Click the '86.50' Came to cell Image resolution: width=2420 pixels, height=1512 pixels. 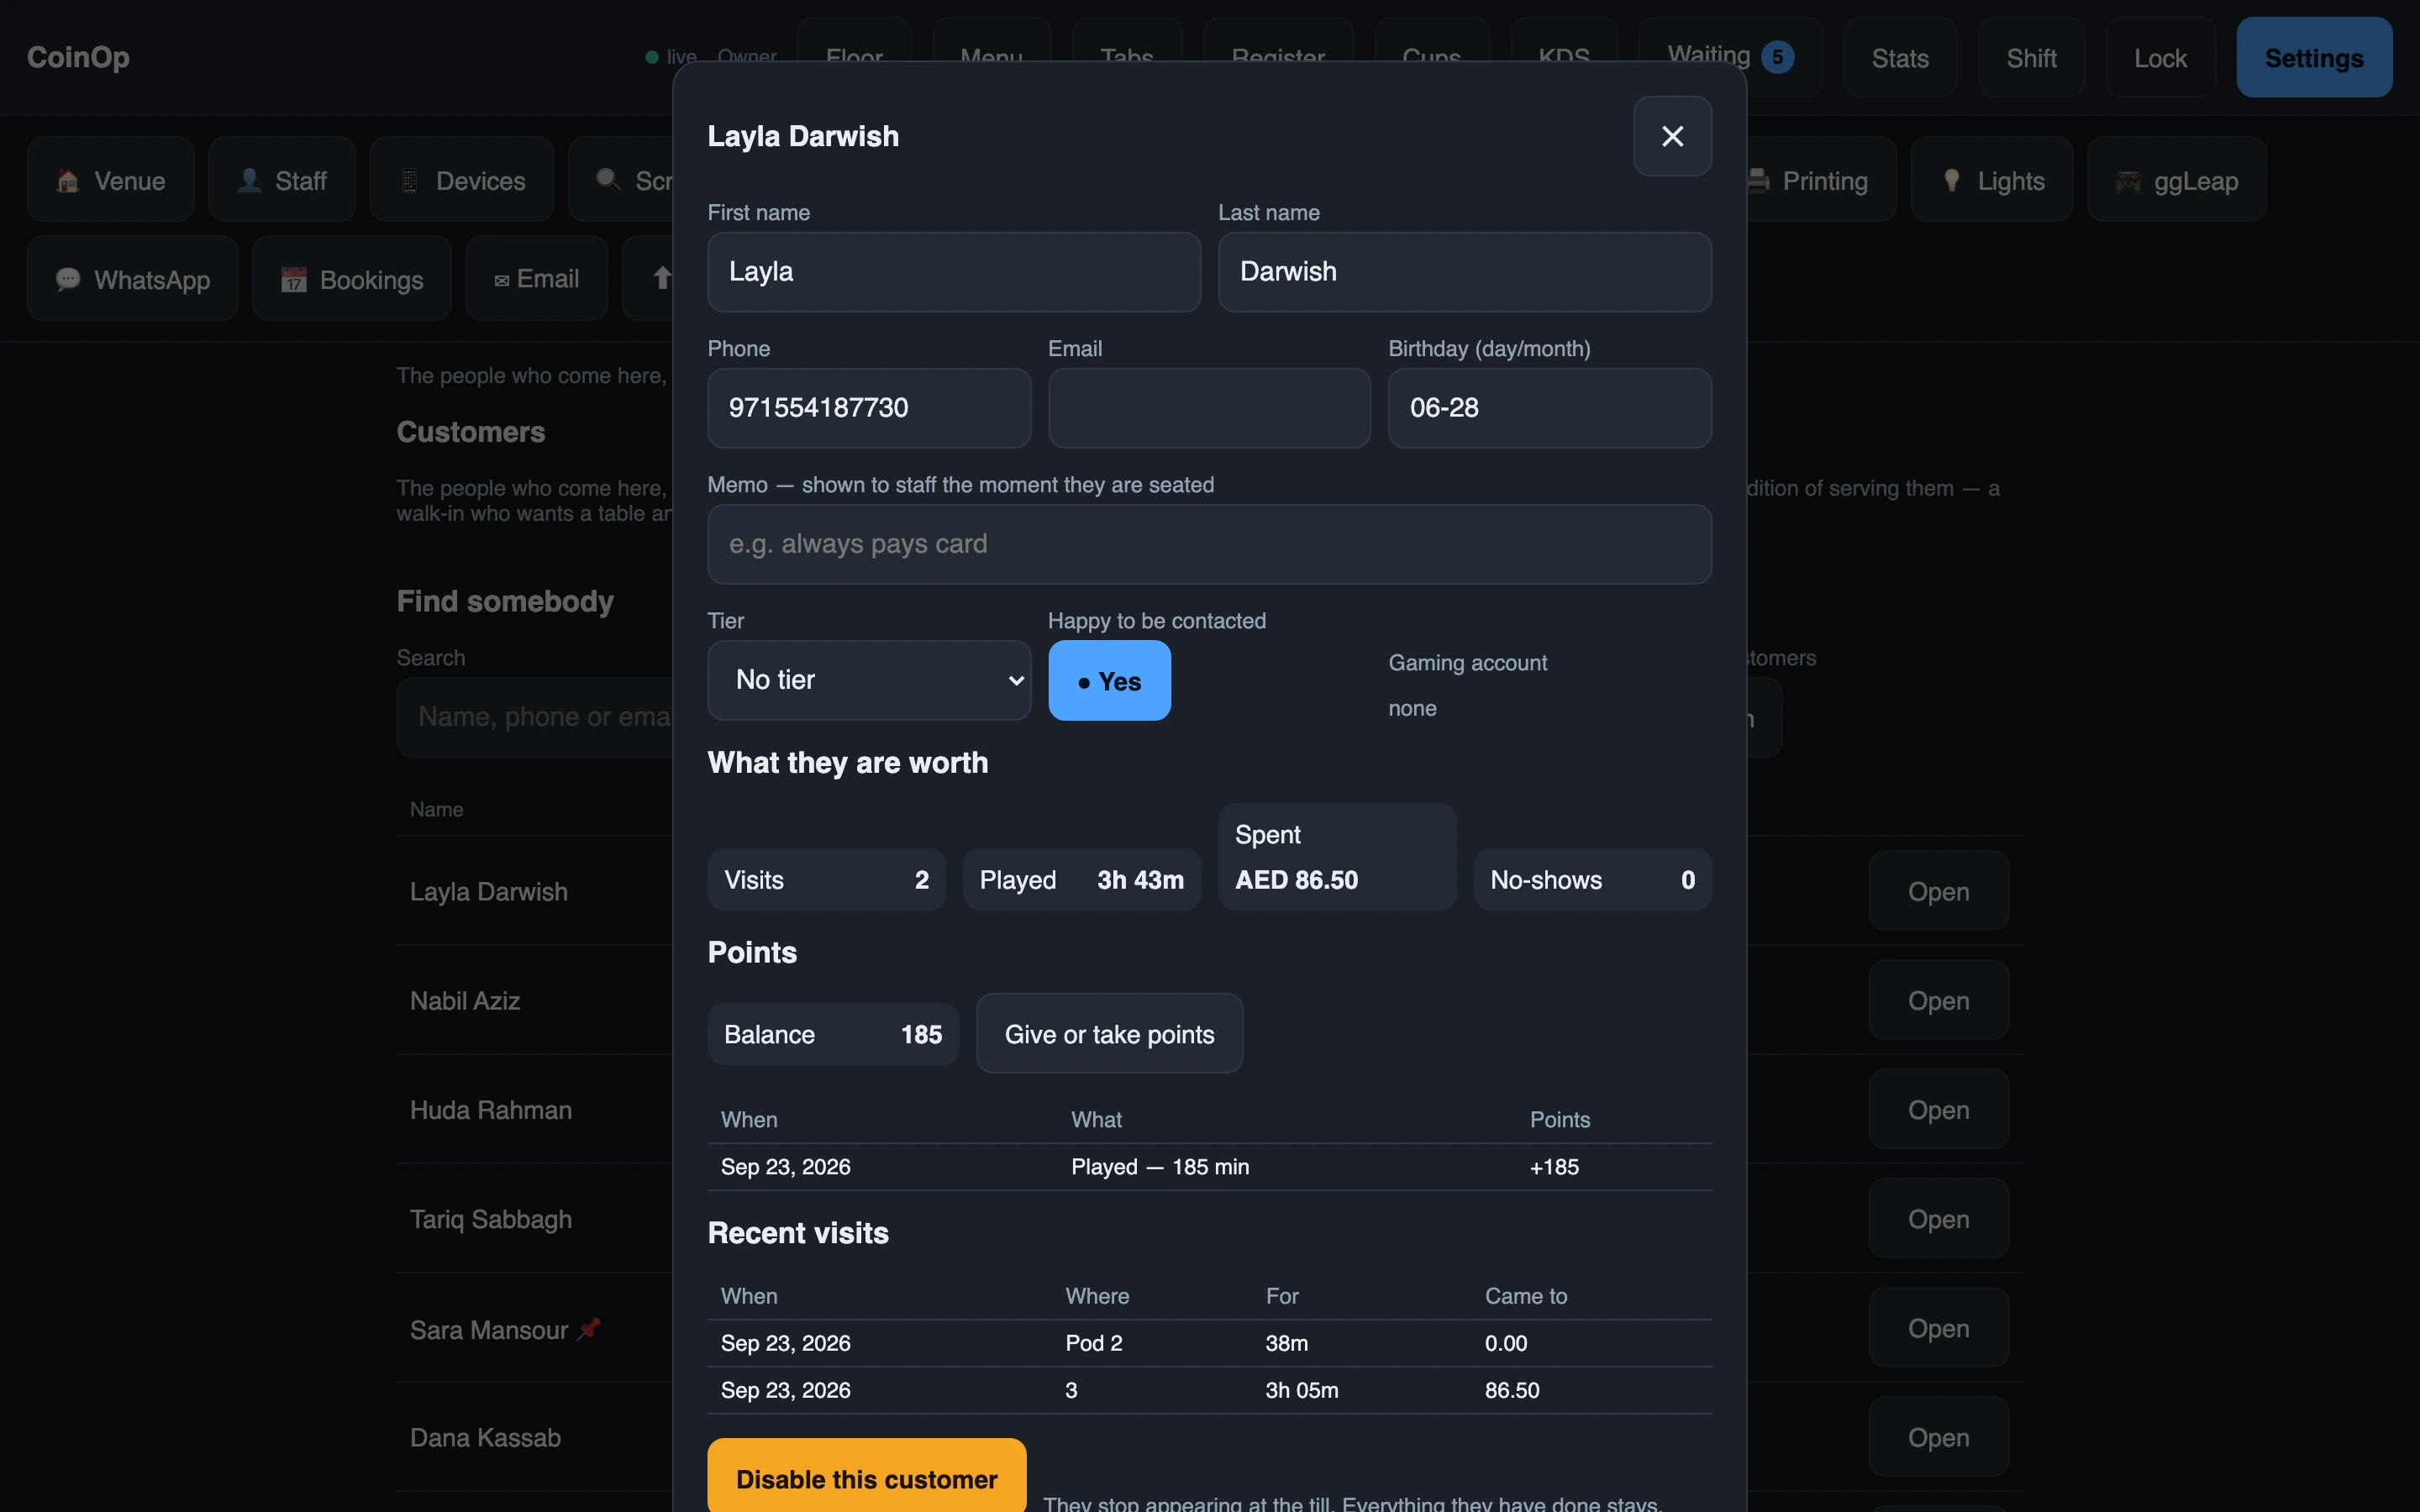click(1512, 1390)
